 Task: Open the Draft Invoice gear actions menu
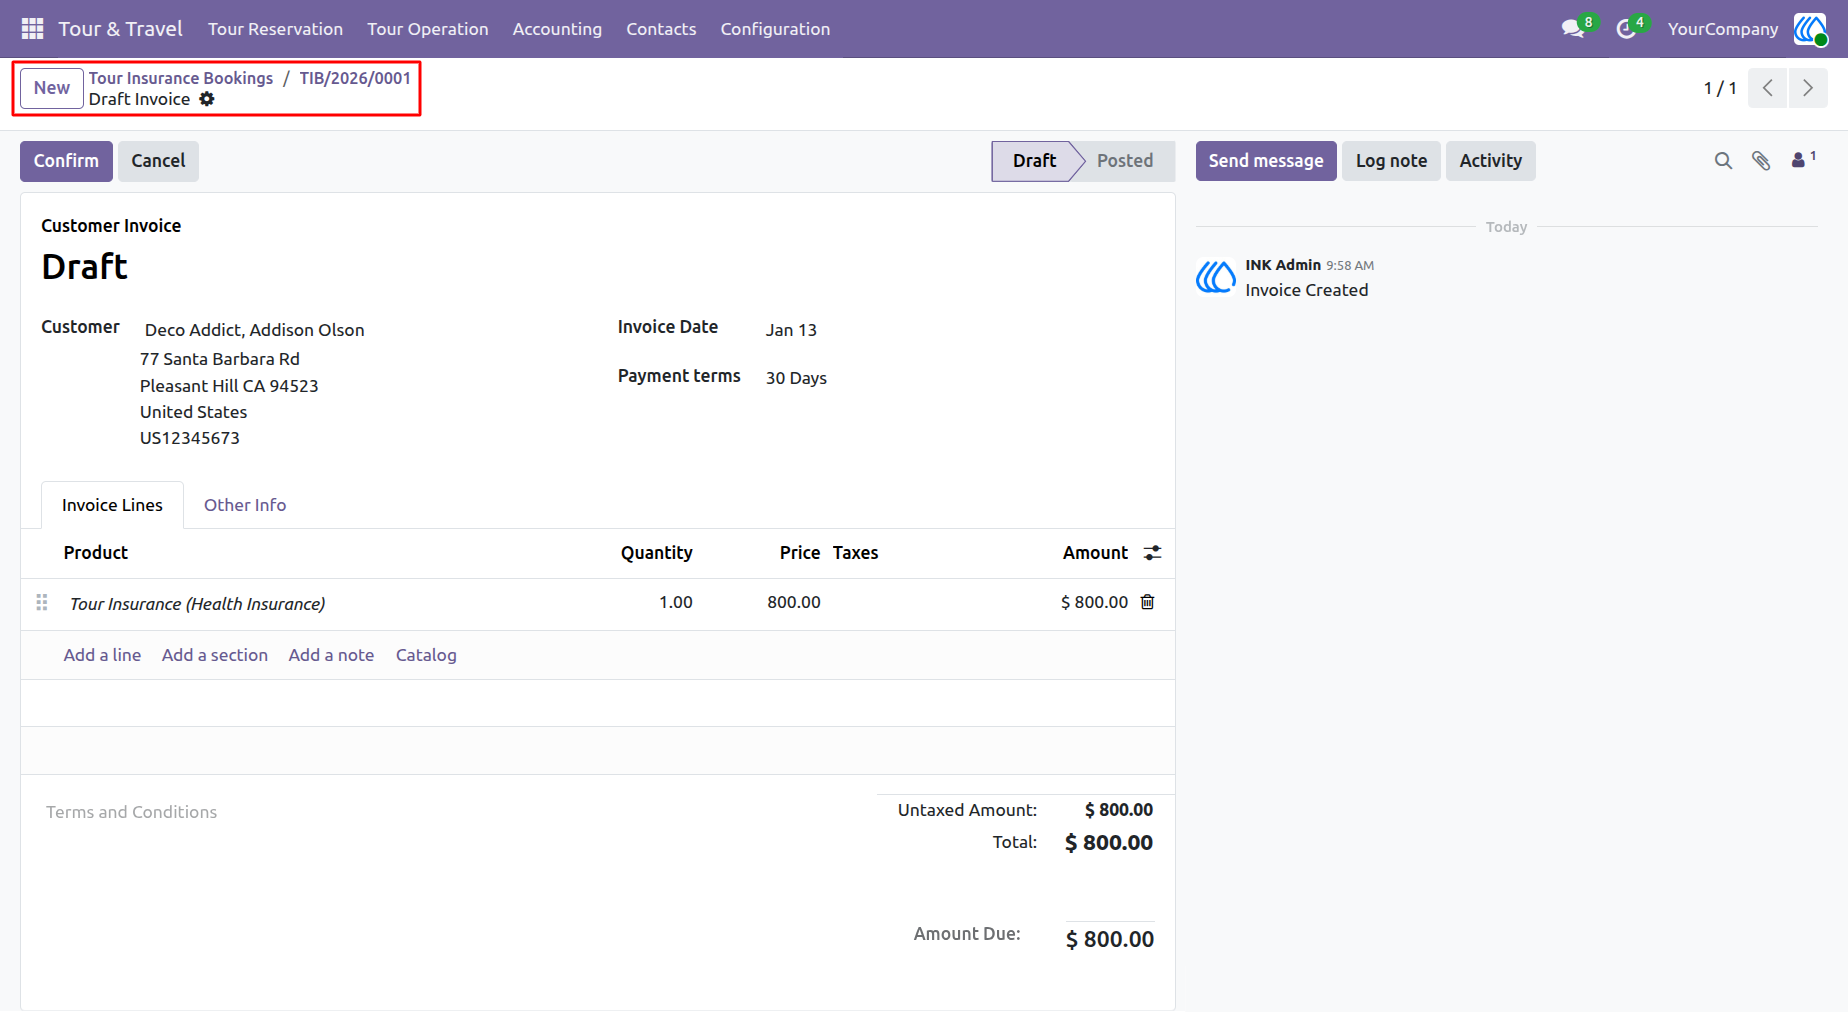[207, 99]
